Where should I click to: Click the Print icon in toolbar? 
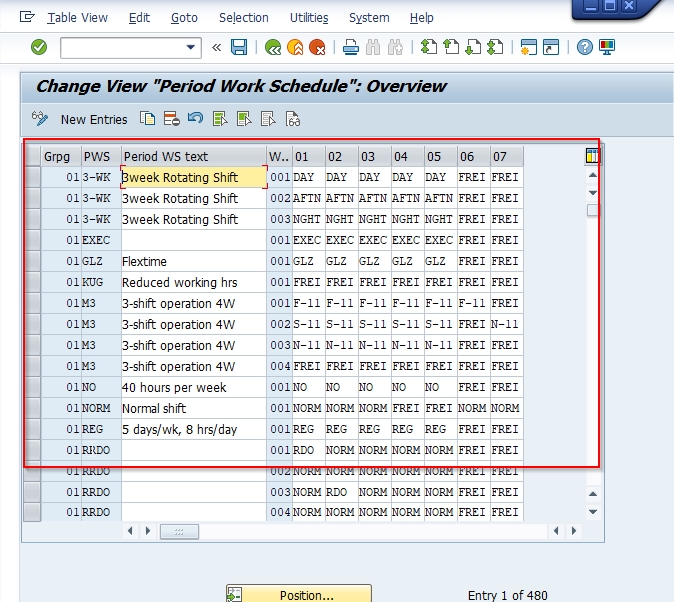pos(350,47)
